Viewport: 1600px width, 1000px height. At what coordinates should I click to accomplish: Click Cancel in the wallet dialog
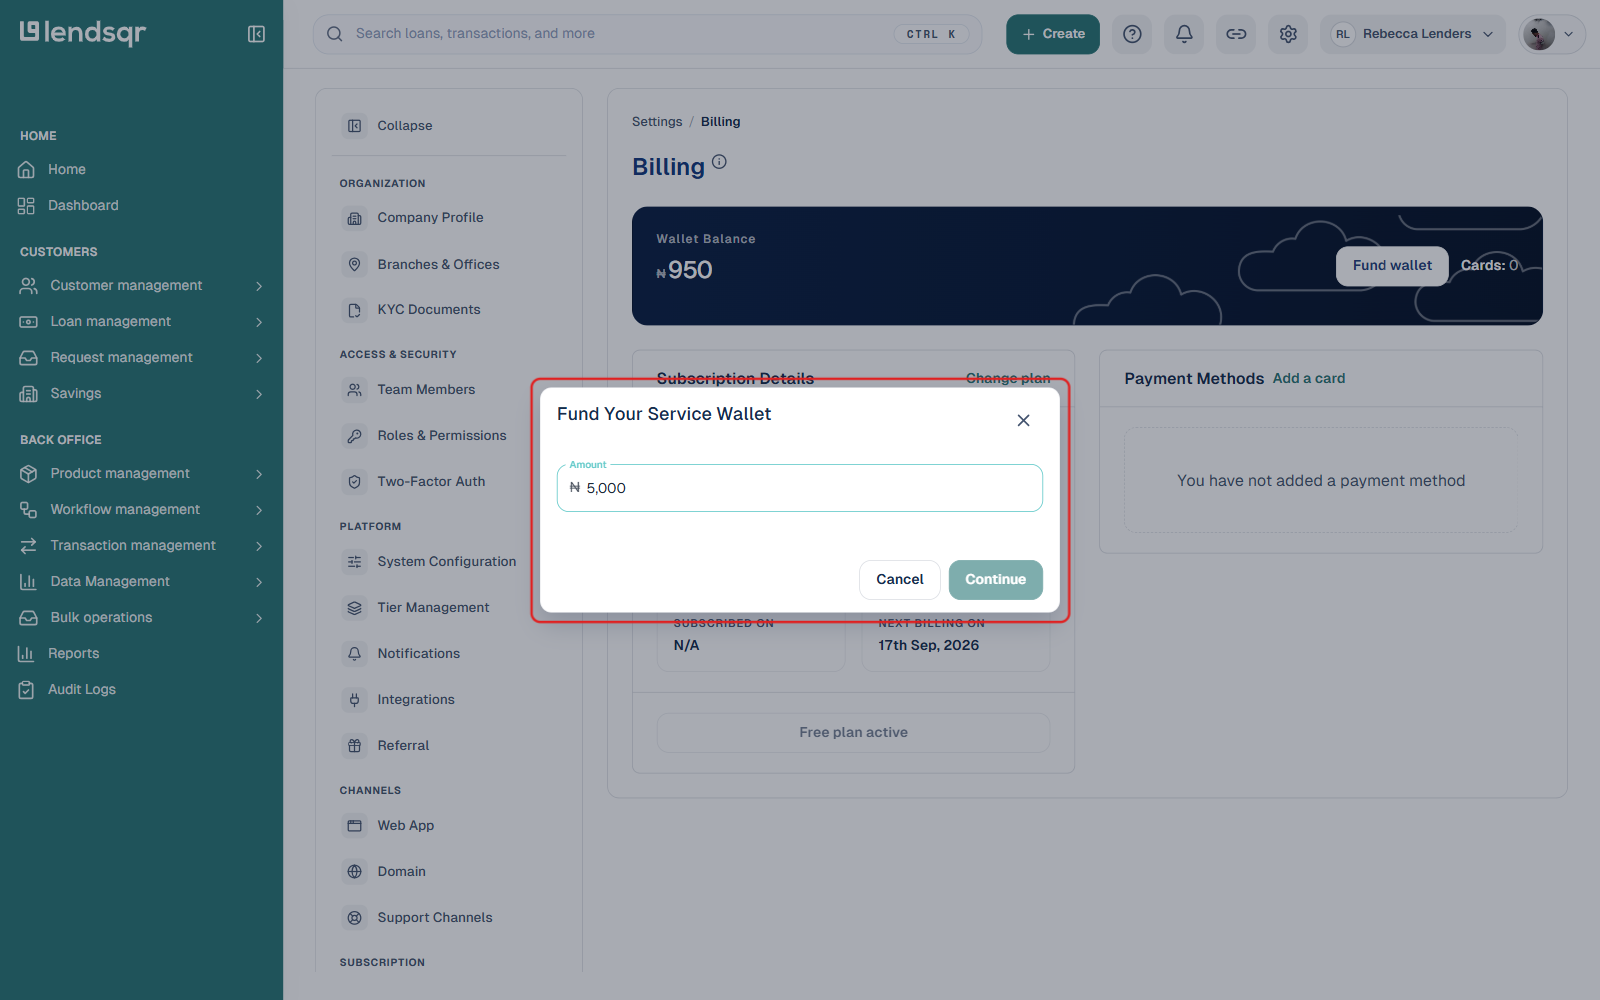pos(900,580)
